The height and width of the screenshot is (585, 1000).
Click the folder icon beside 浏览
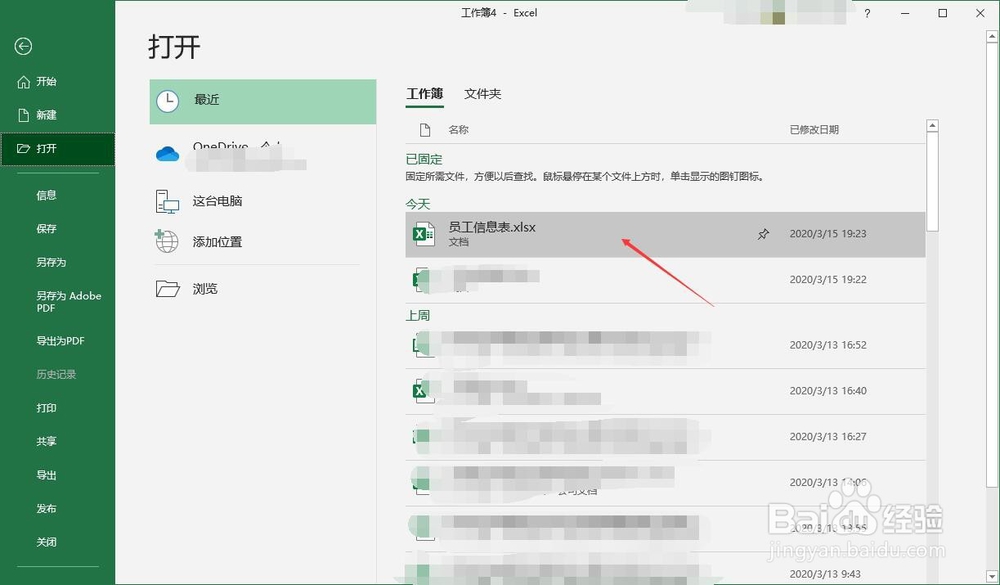pos(168,289)
